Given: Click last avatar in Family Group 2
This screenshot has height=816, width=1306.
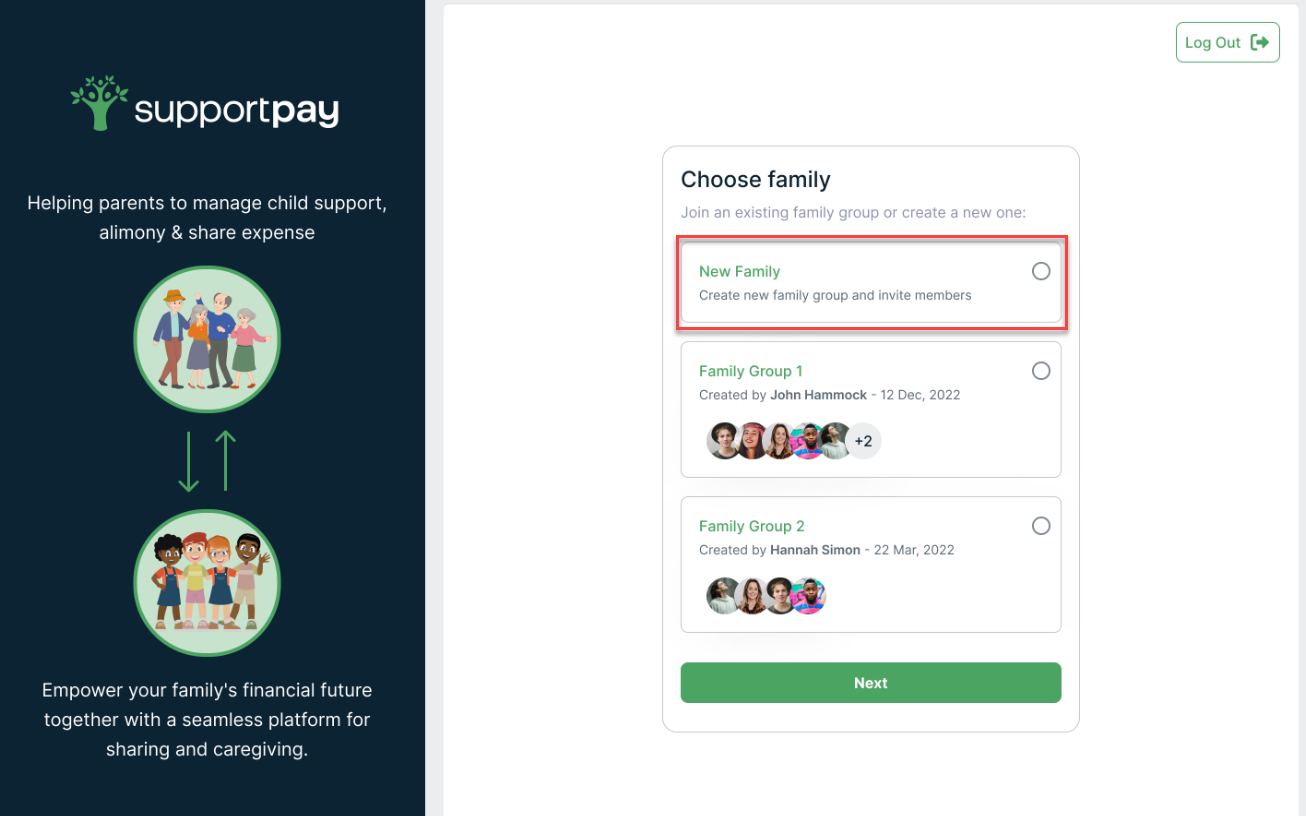Looking at the screenshot, I should pyautogui.click(x=808, y=596).
